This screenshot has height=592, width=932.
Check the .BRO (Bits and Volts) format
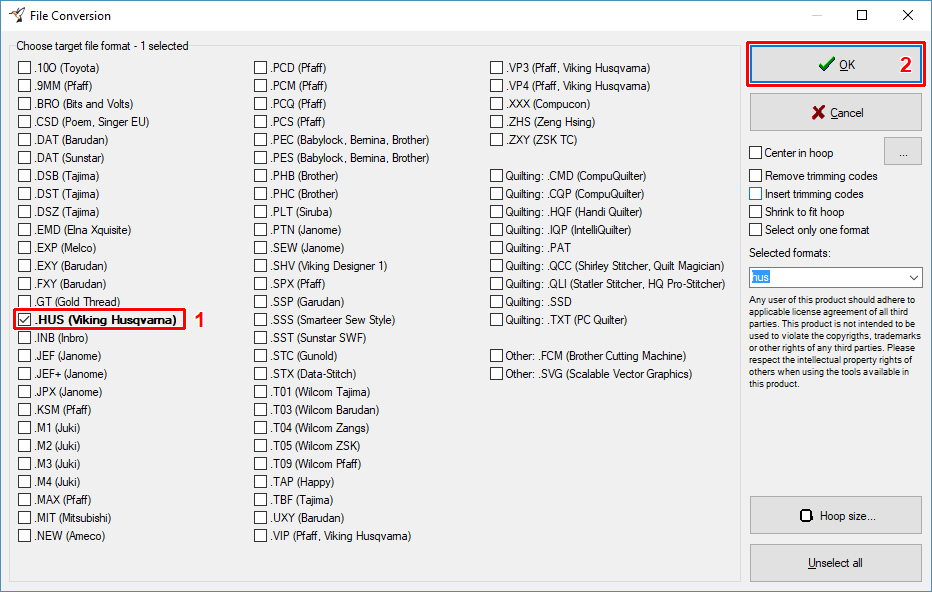[24, 103]
